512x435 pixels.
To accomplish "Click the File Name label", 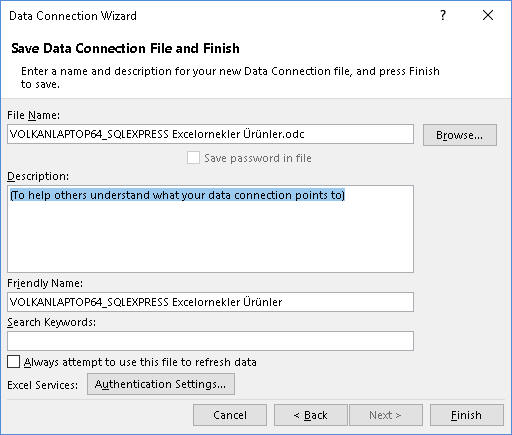I will 33,115.
